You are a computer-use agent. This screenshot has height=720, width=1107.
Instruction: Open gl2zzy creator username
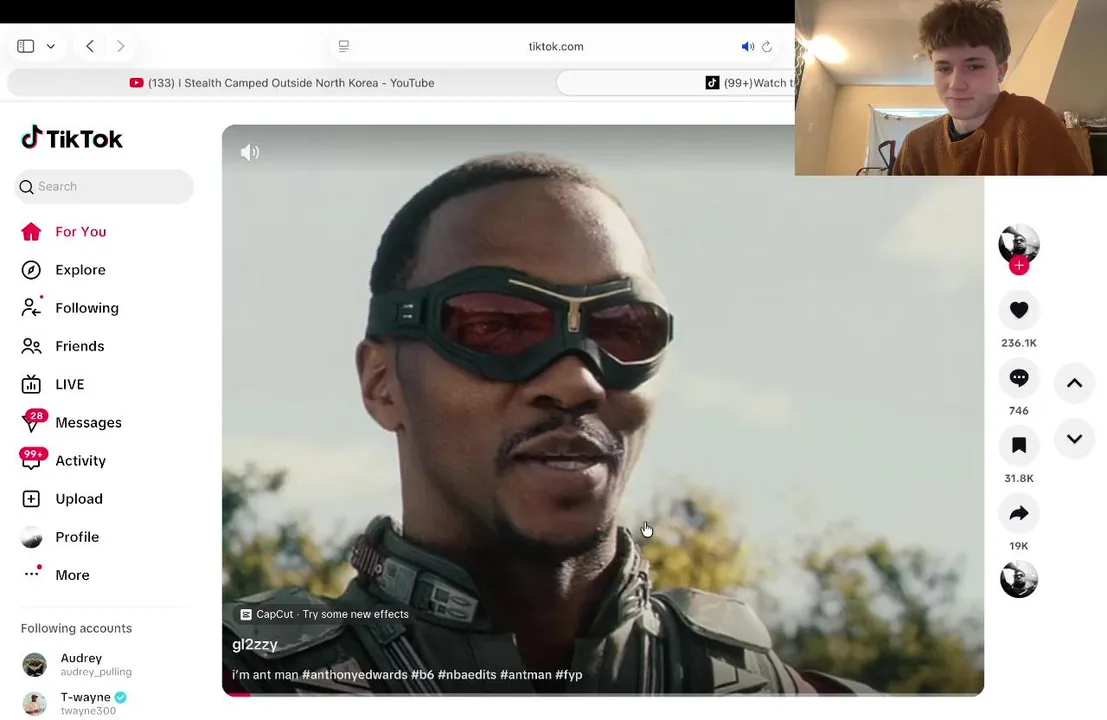tap(255, 644)
